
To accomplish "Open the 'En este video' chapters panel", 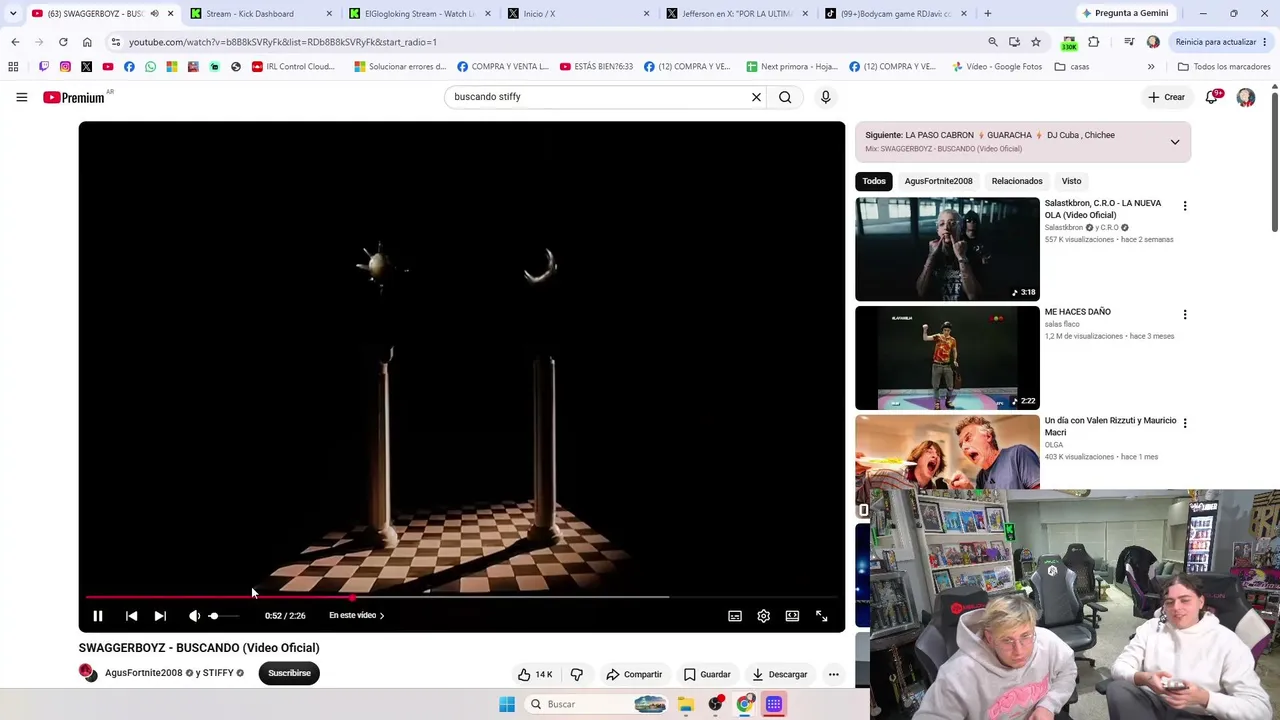I will [357, 616].
